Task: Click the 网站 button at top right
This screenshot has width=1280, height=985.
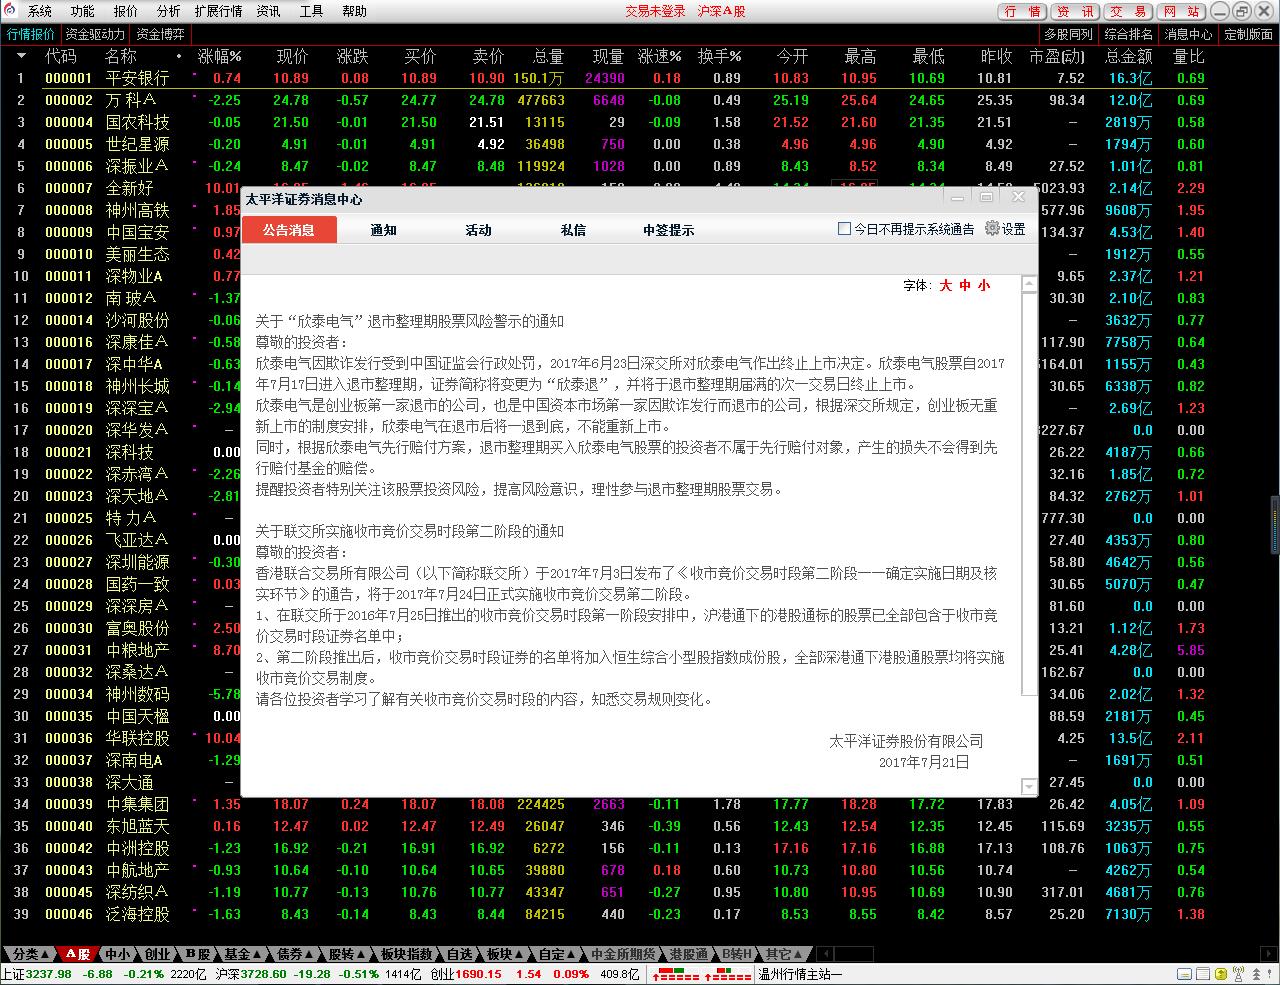Action: 1181,11
